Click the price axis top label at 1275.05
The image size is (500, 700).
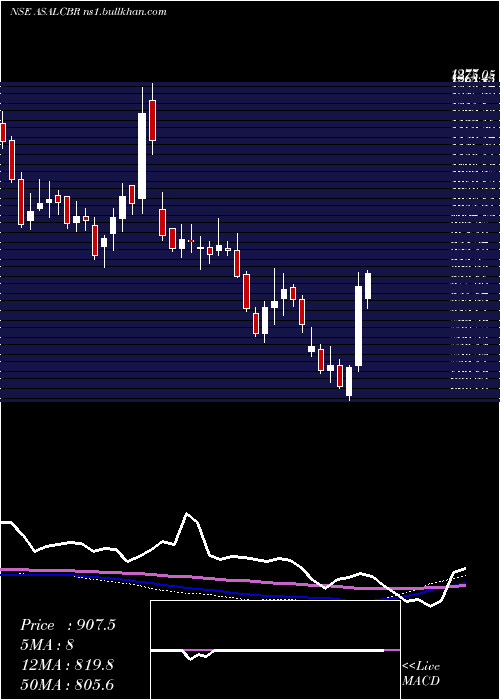coord(473,76)
